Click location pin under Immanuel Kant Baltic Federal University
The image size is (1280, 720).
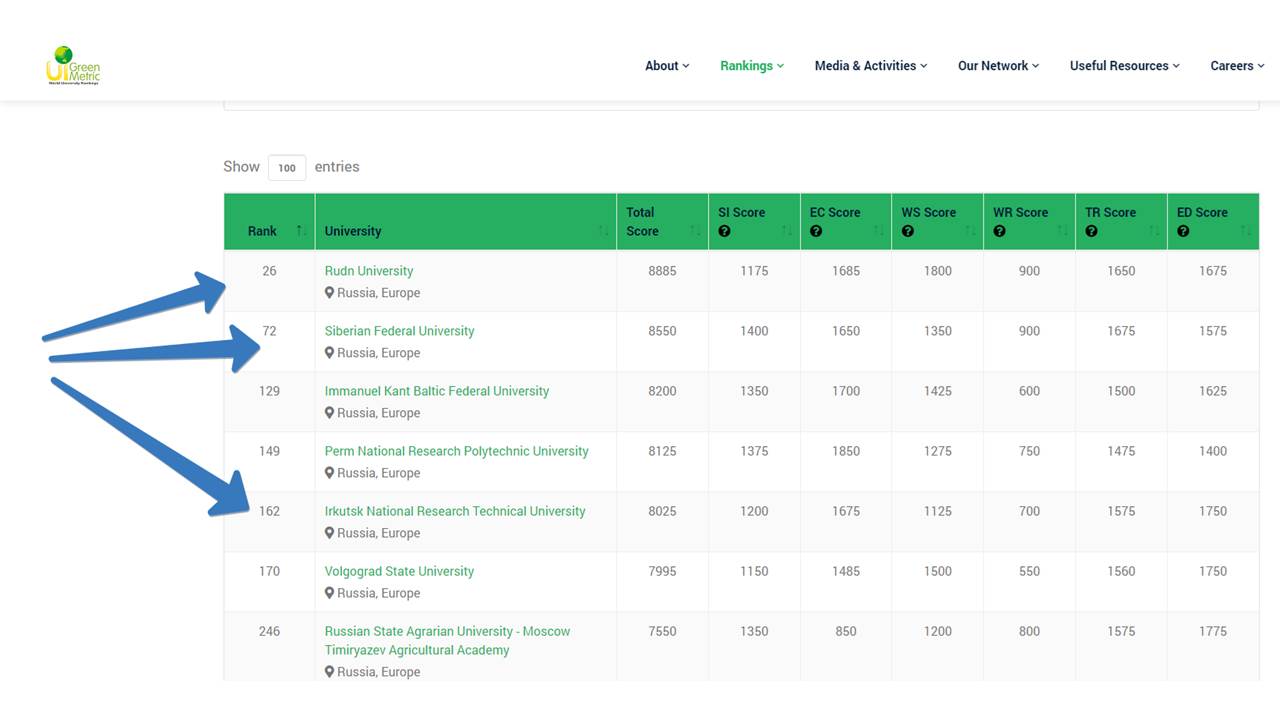(329, 413)
